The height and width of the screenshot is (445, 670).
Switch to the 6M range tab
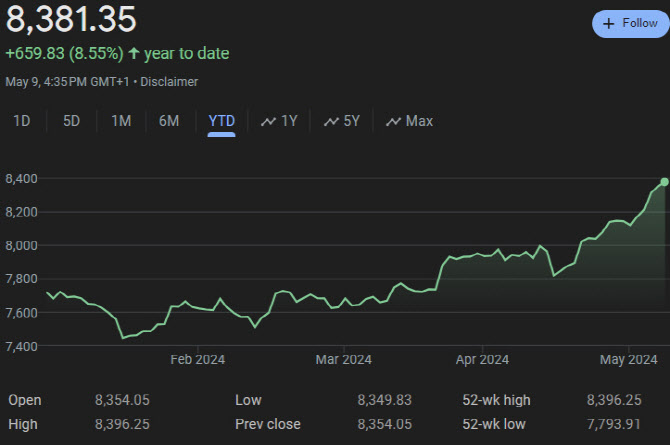pyautogui.click(x=169, y=121)
